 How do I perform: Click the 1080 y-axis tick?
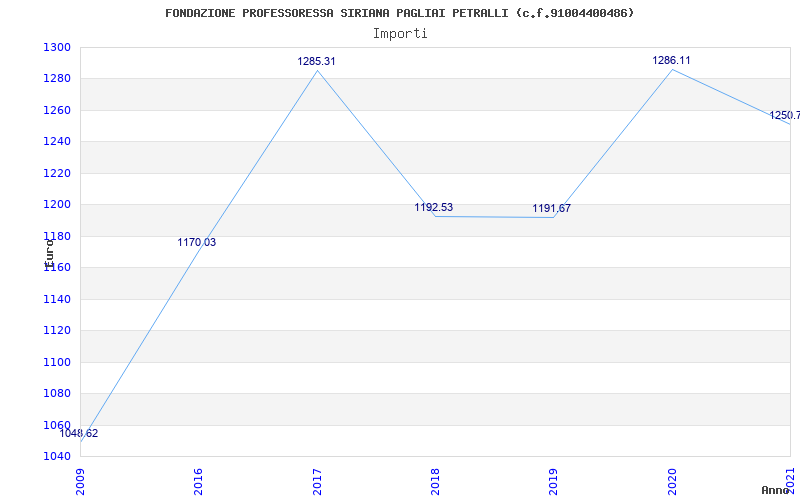[57, 394]
